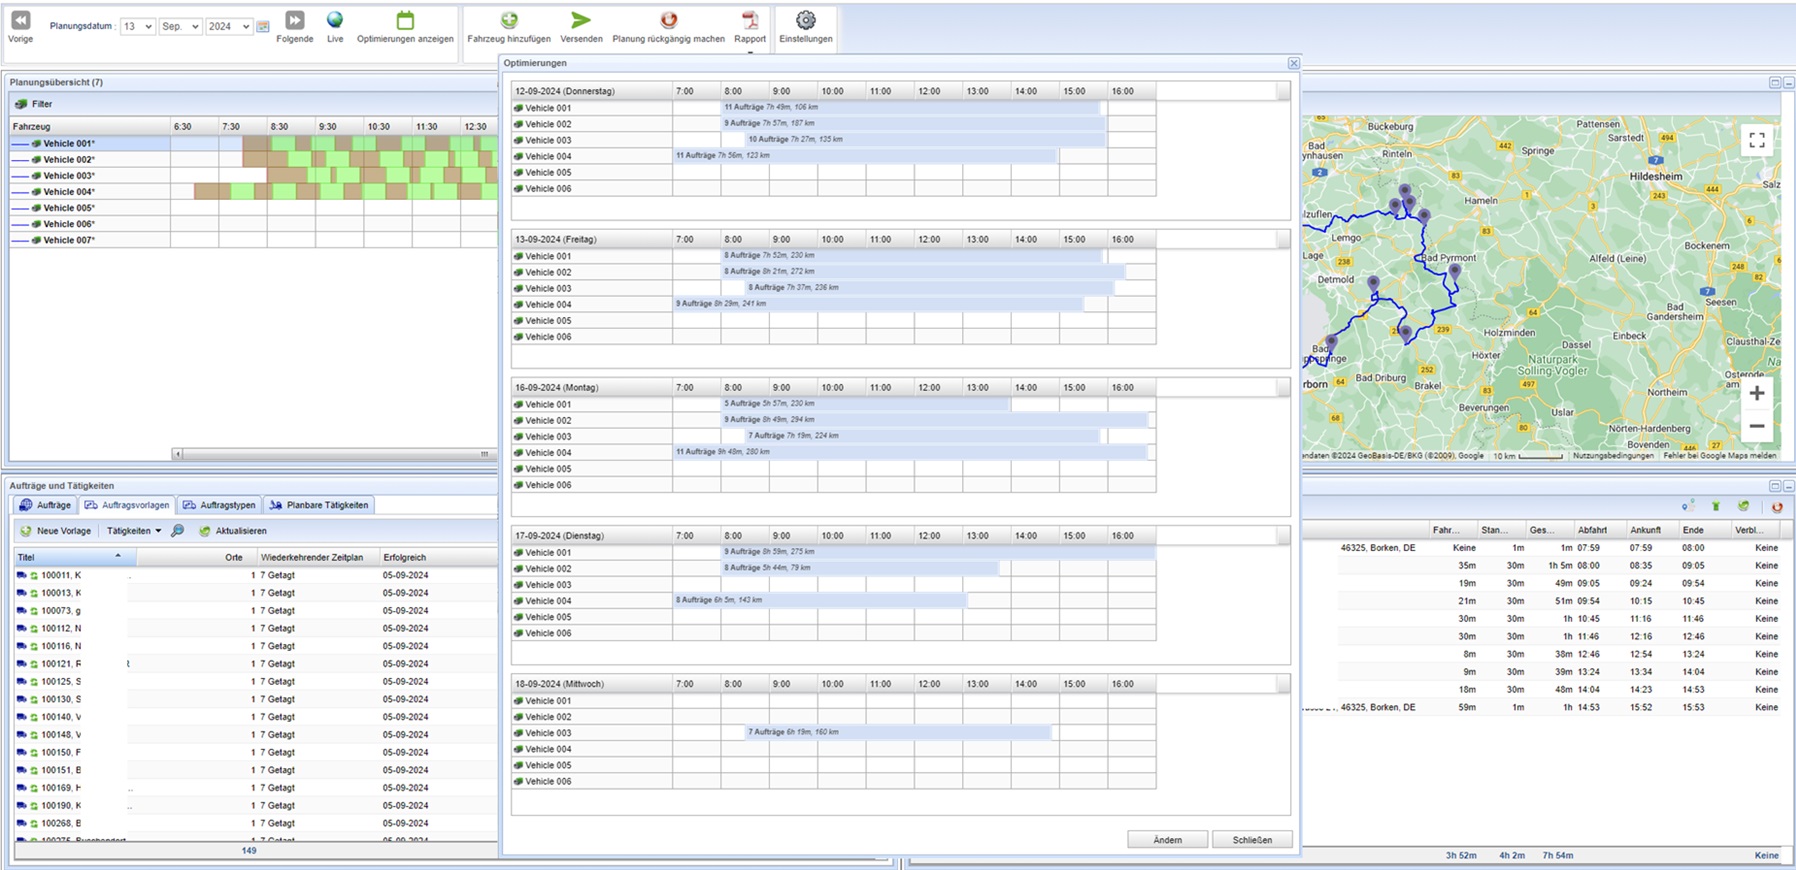
Task: Click the Optimierungen anzeigen calendar icon
Action: pyautogui.click(x=405, y=20)
